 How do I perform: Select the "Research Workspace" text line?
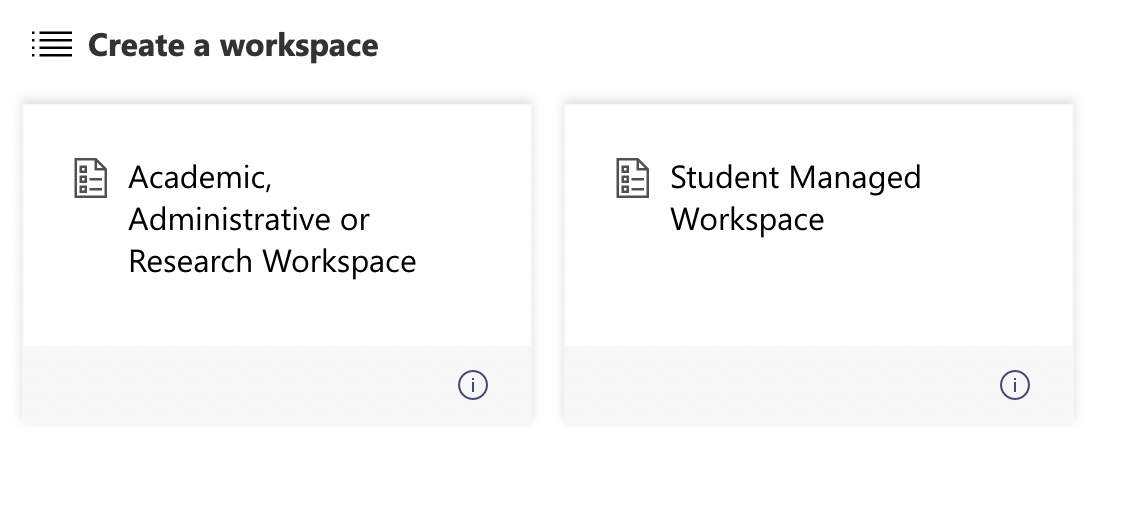point(272,261)
